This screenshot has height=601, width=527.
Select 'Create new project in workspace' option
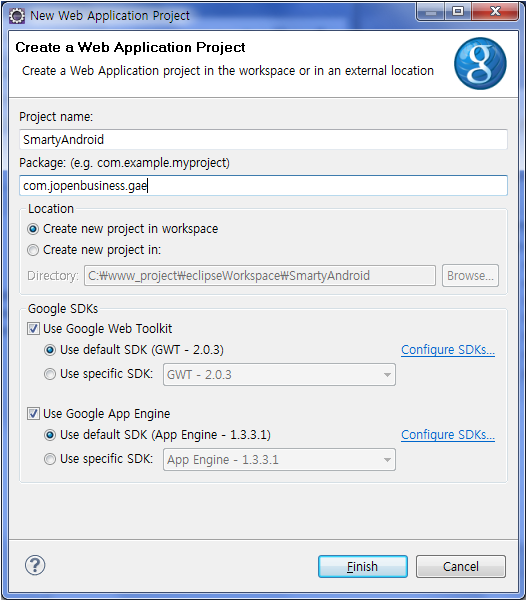(x=33, y=229)
